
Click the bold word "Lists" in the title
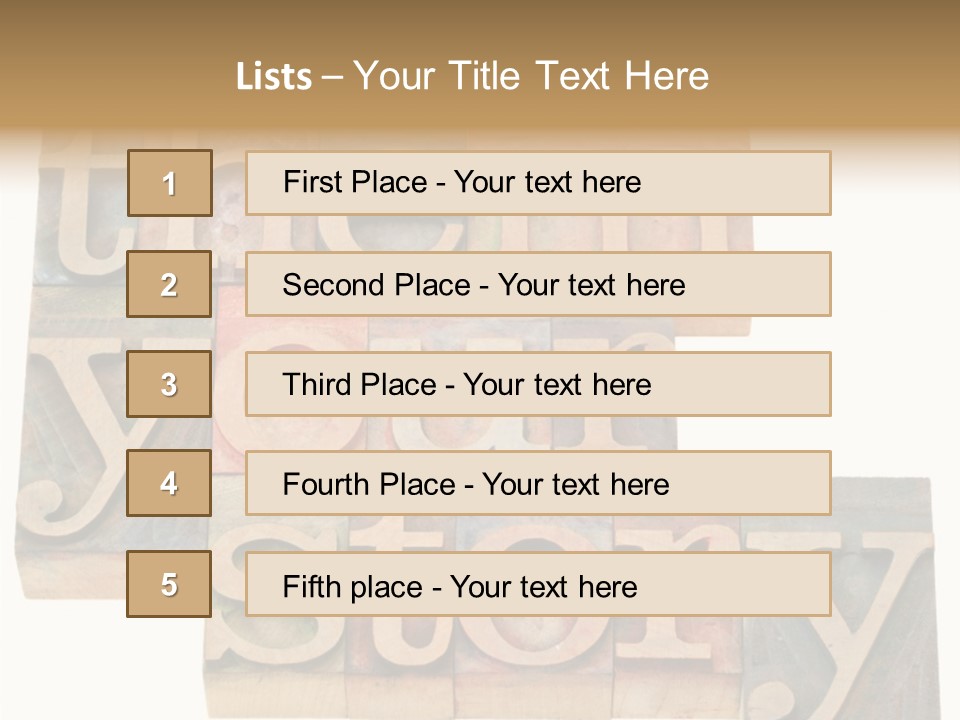point(274,77)
